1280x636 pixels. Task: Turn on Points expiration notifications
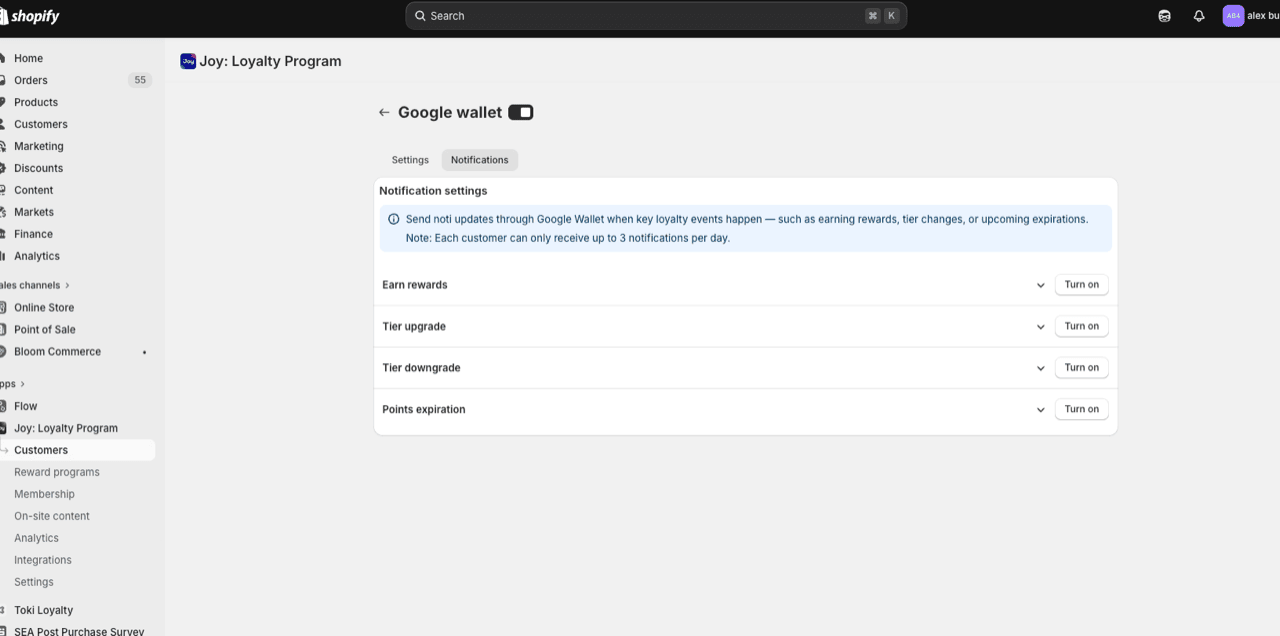pos(1081,409)
